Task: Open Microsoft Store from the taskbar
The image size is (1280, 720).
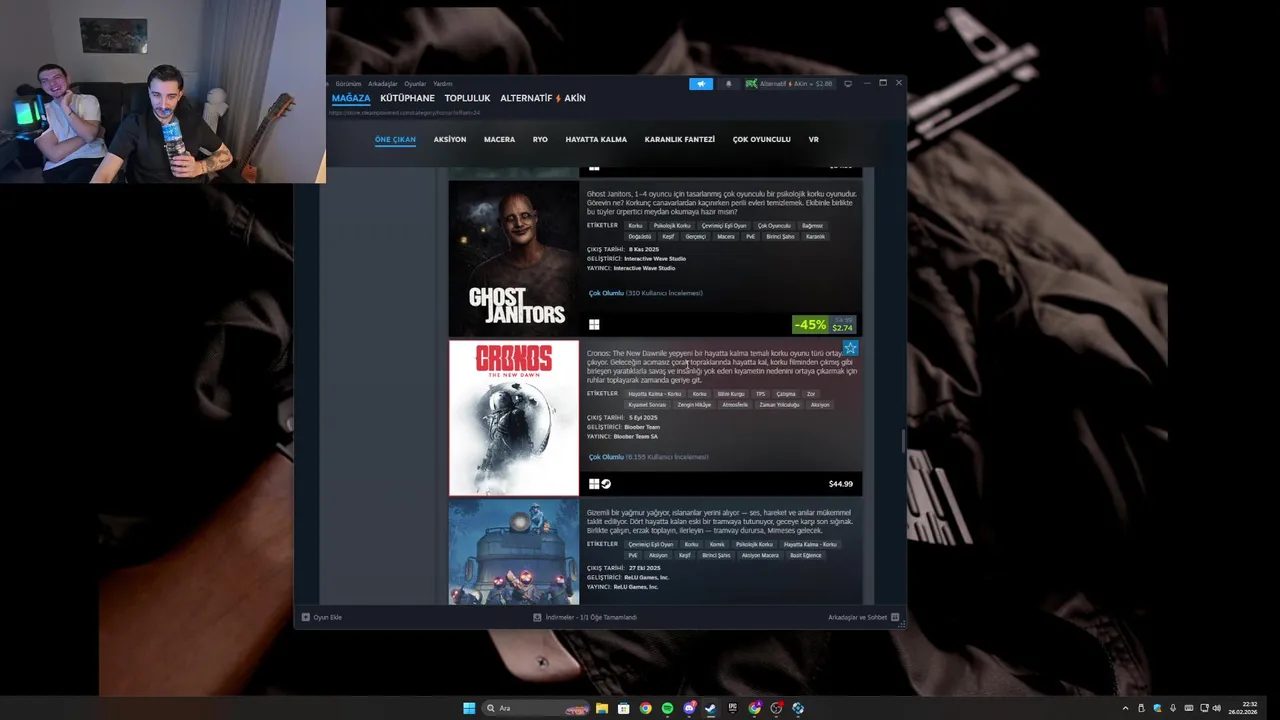Action: [x=624, y=708]
